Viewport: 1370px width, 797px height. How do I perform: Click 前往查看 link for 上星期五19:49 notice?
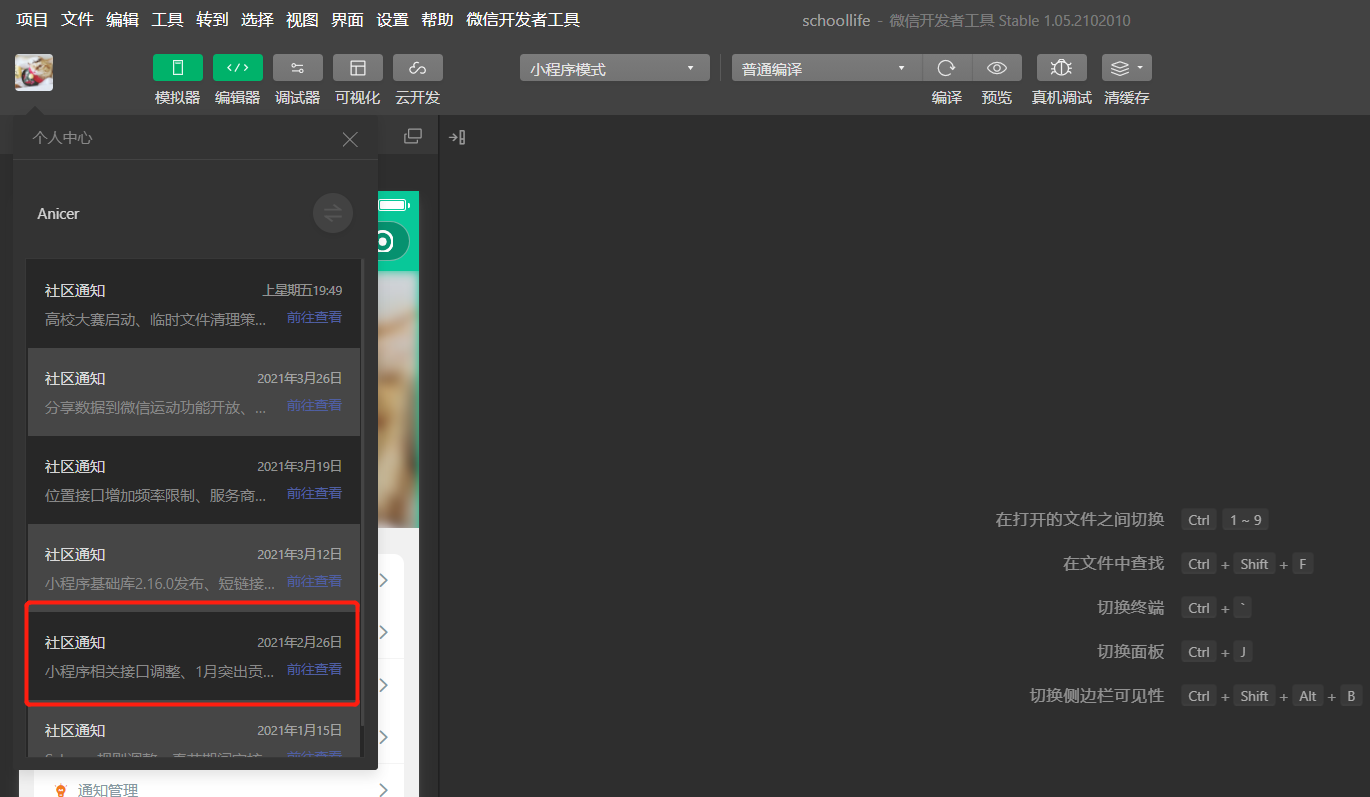(x=314, y=318)
